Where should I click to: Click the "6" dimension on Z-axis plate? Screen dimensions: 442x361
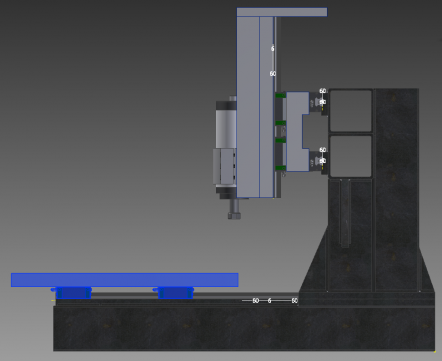point(272,49)
